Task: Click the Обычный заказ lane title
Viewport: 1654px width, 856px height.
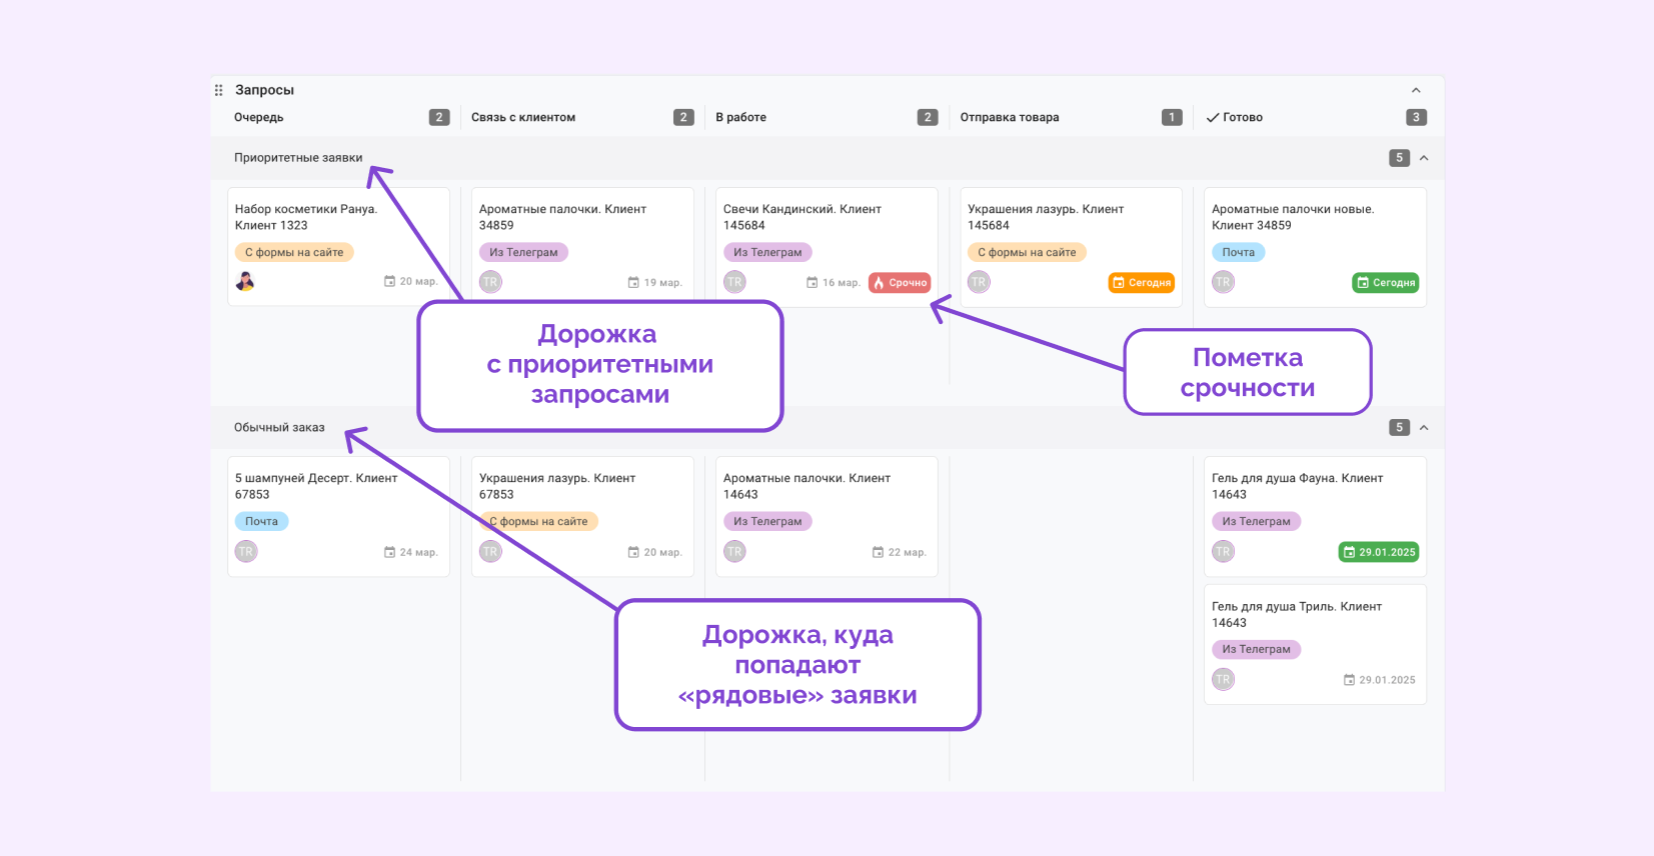Action: (x=279, y=428)
